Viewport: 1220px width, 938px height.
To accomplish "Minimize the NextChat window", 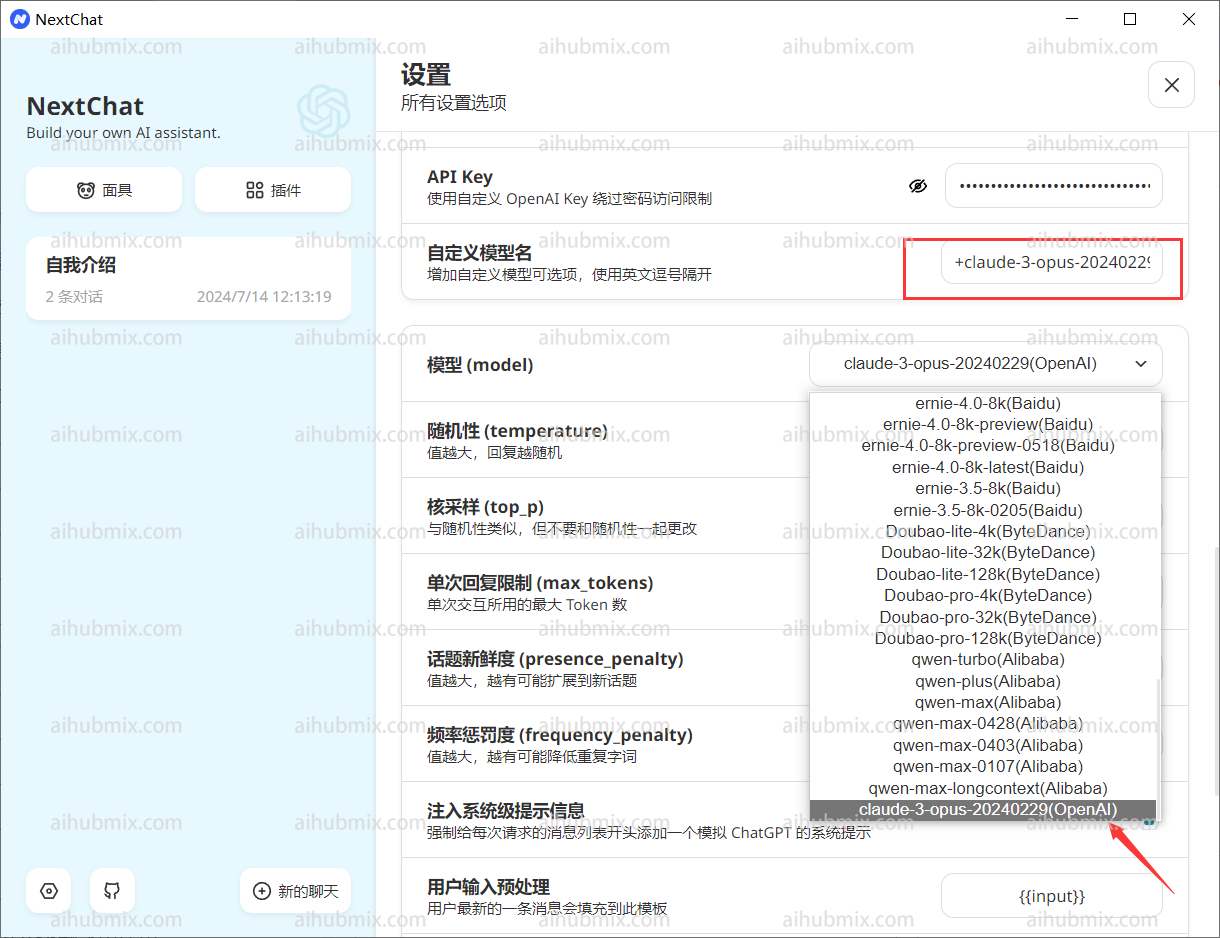I will [1071, 19].
